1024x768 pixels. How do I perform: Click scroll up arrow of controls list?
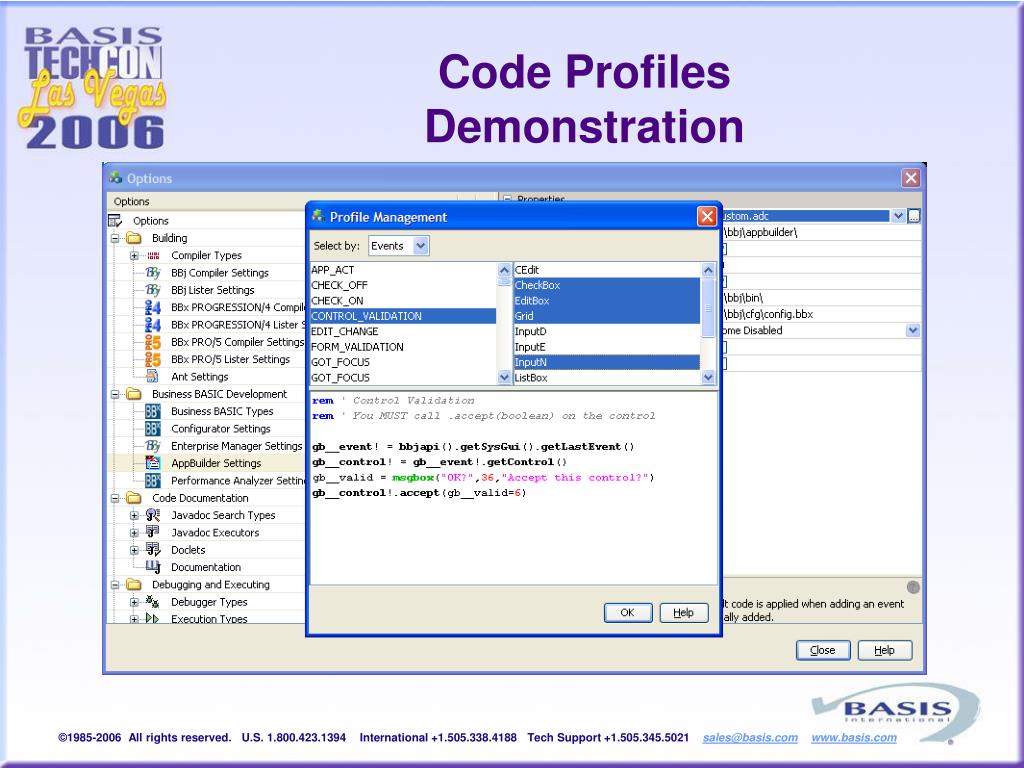click(709, 269)
